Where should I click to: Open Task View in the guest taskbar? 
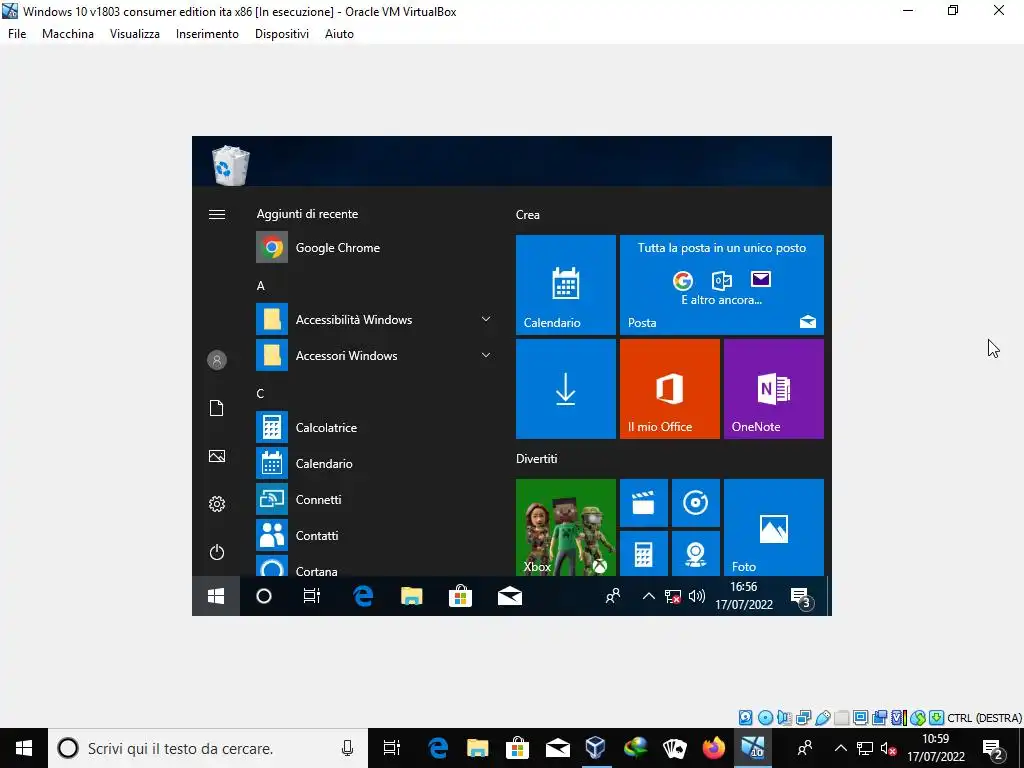click(x=312, y=596)
